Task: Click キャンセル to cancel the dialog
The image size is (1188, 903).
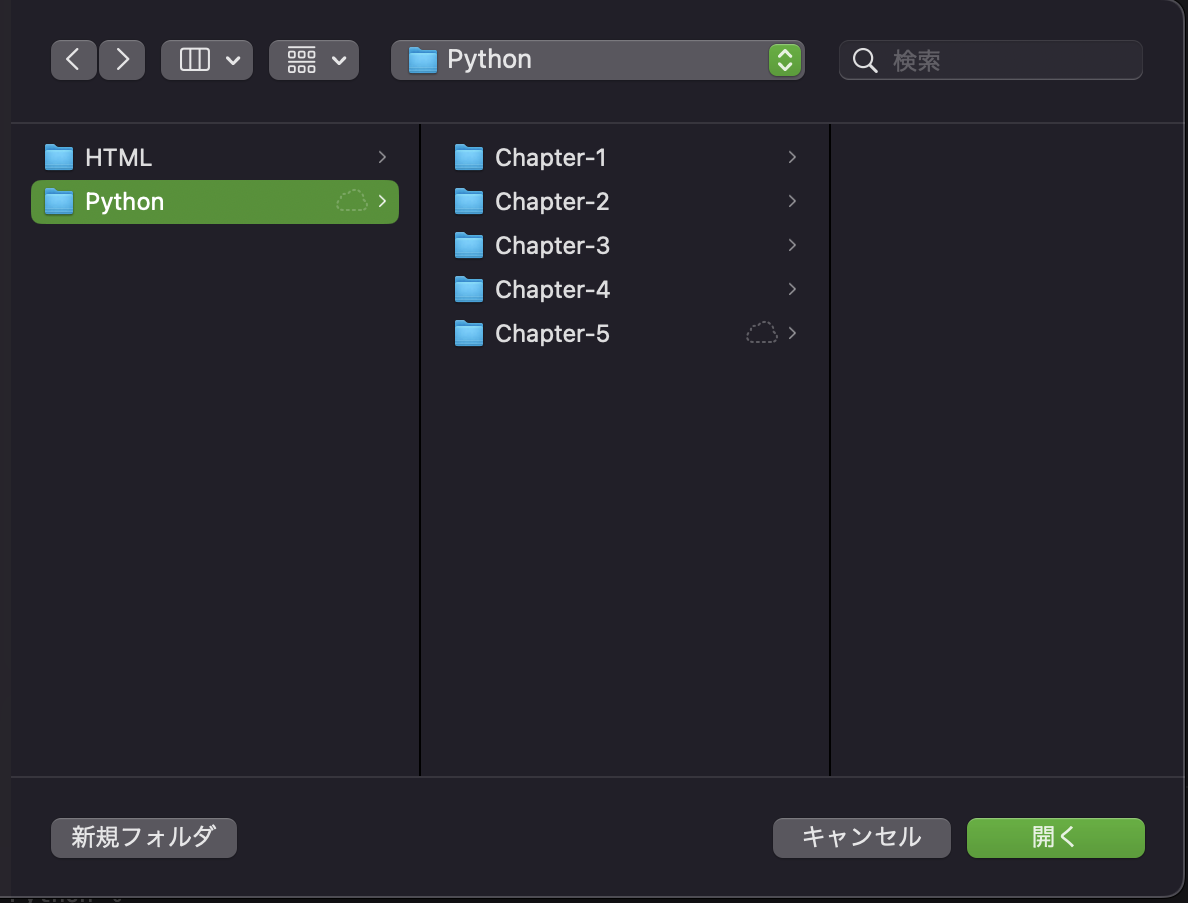Action: tap(861, 838)
